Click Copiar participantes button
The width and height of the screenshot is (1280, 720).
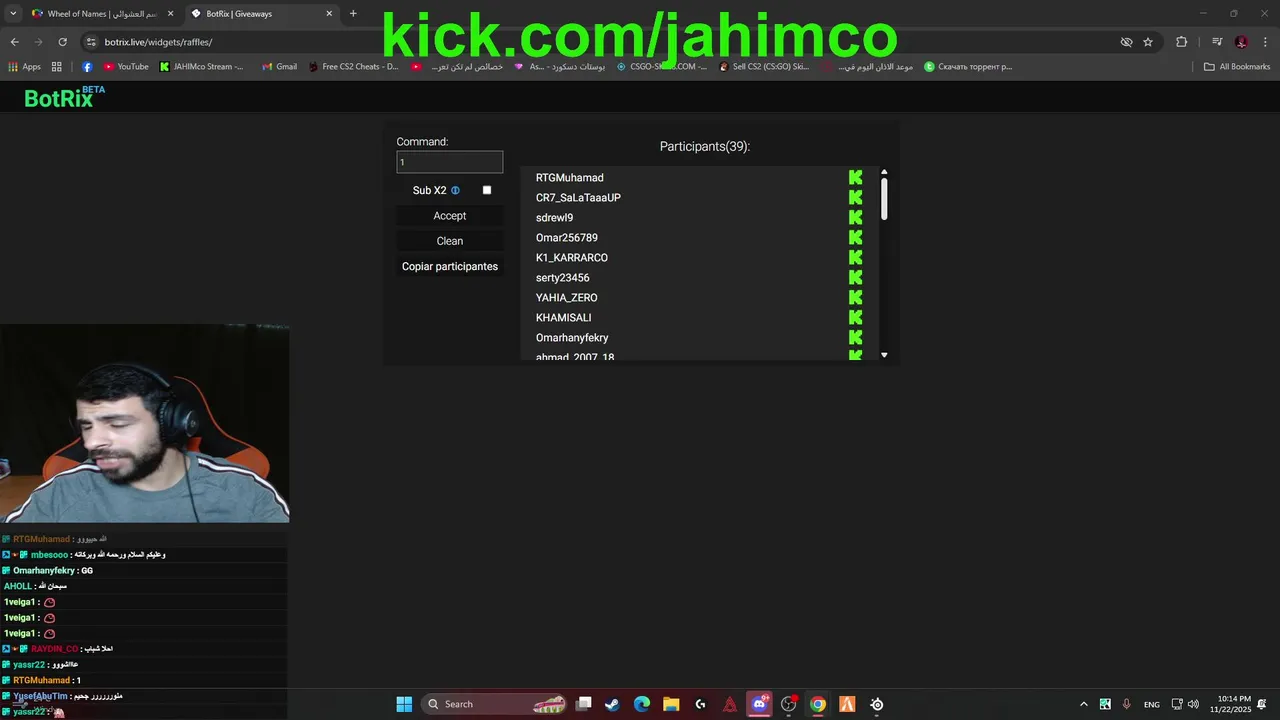click(x=450, y=267)
